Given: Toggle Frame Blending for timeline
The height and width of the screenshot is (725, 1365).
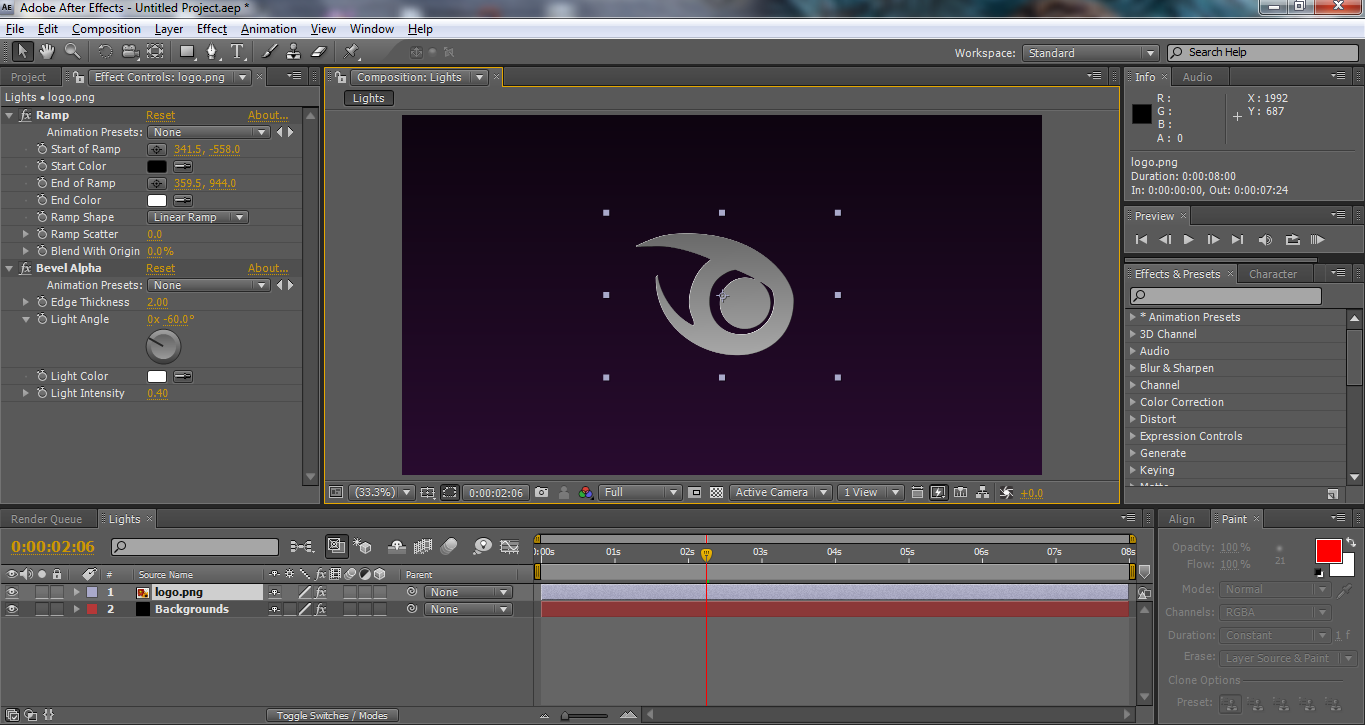Looking at the screenshot, I should click(423, 547).
